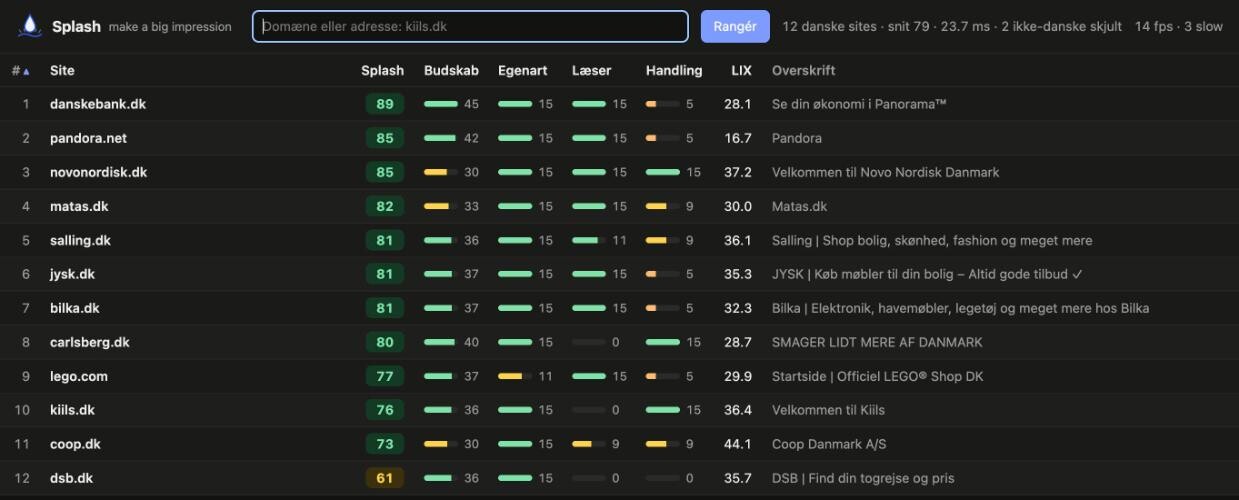The height and width of the screenshot is (500, 1239).
Task: Focus the domain search input field
Action: point(470,26)
